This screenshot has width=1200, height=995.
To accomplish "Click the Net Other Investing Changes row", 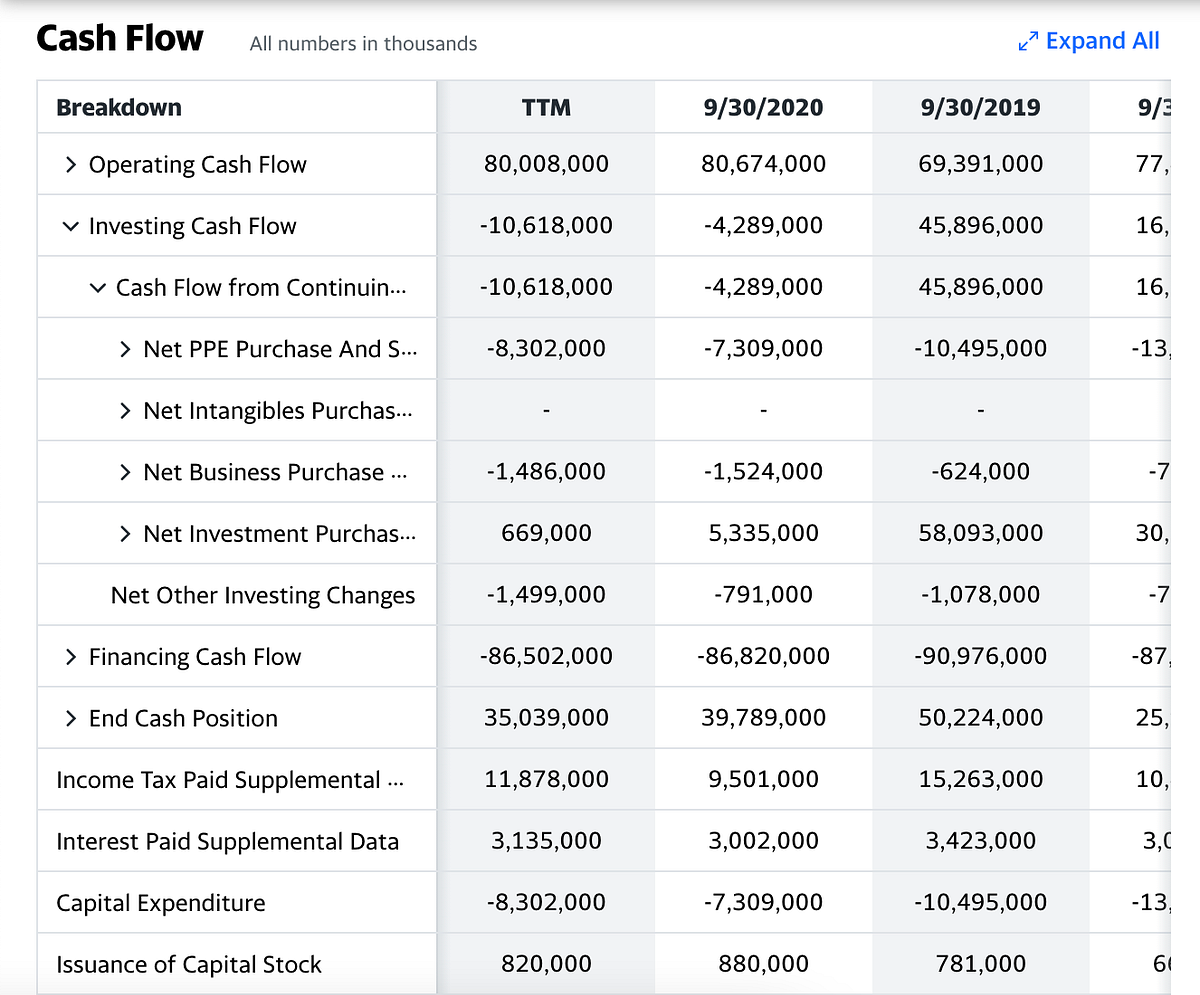I will pyautogui.click(x=262, y=594).
